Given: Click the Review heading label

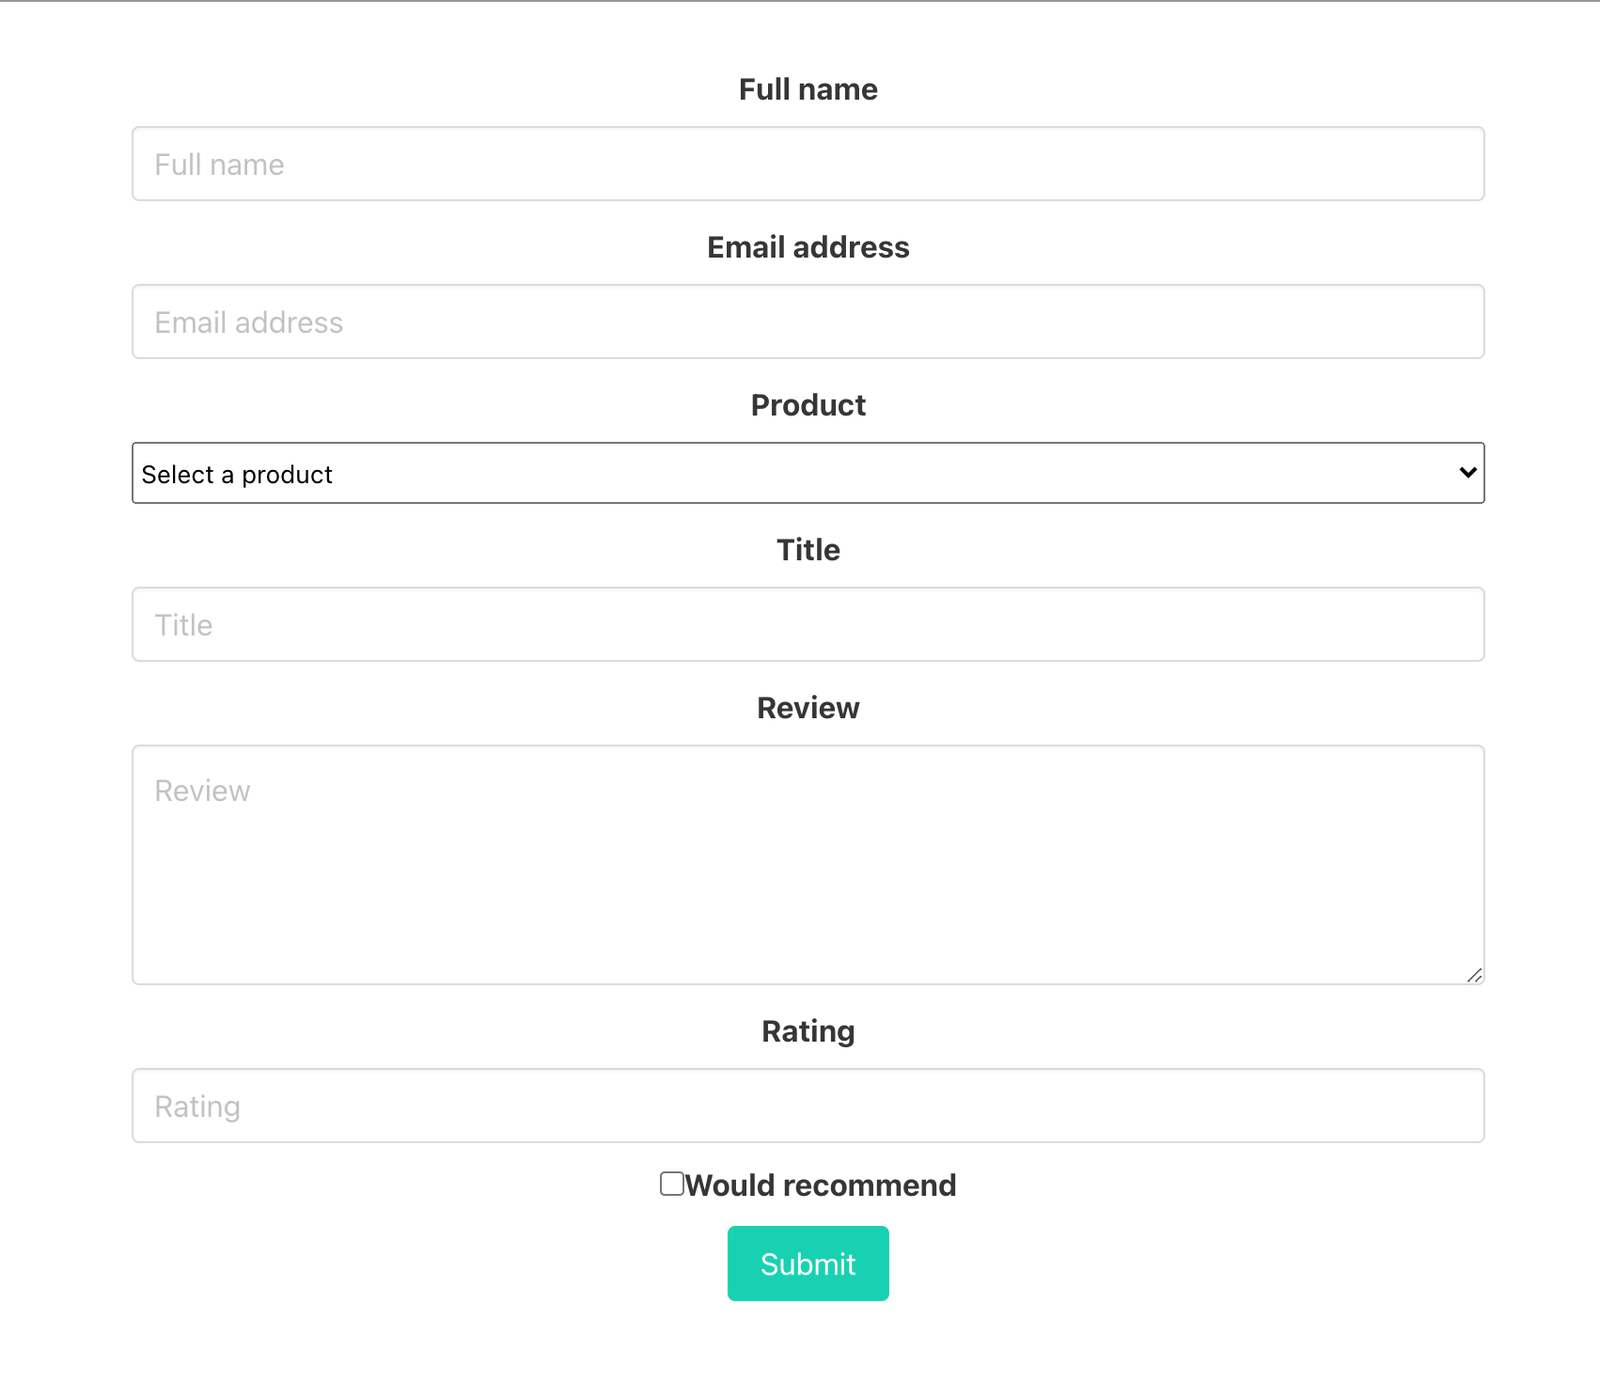Looking at the screenshot, I should coord(807,708).
